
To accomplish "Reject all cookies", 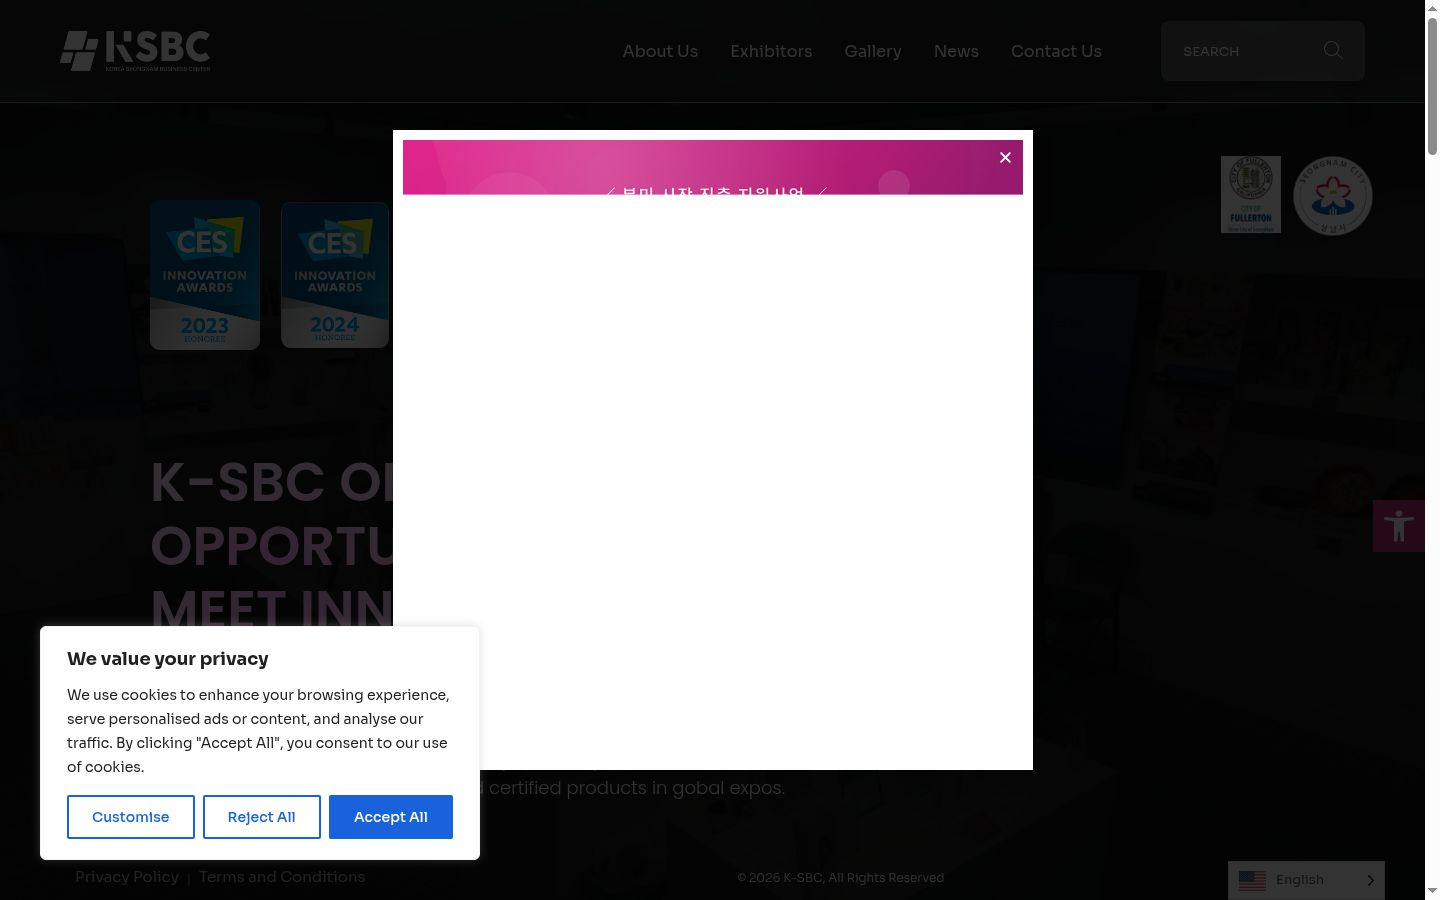I will pyautogui.click(x=262, y=817).
